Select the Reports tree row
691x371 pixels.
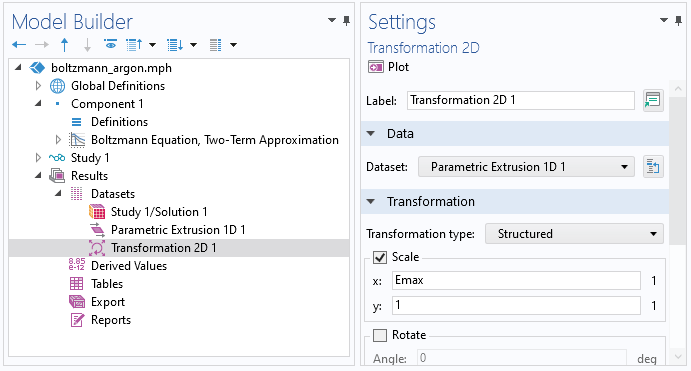111,320
